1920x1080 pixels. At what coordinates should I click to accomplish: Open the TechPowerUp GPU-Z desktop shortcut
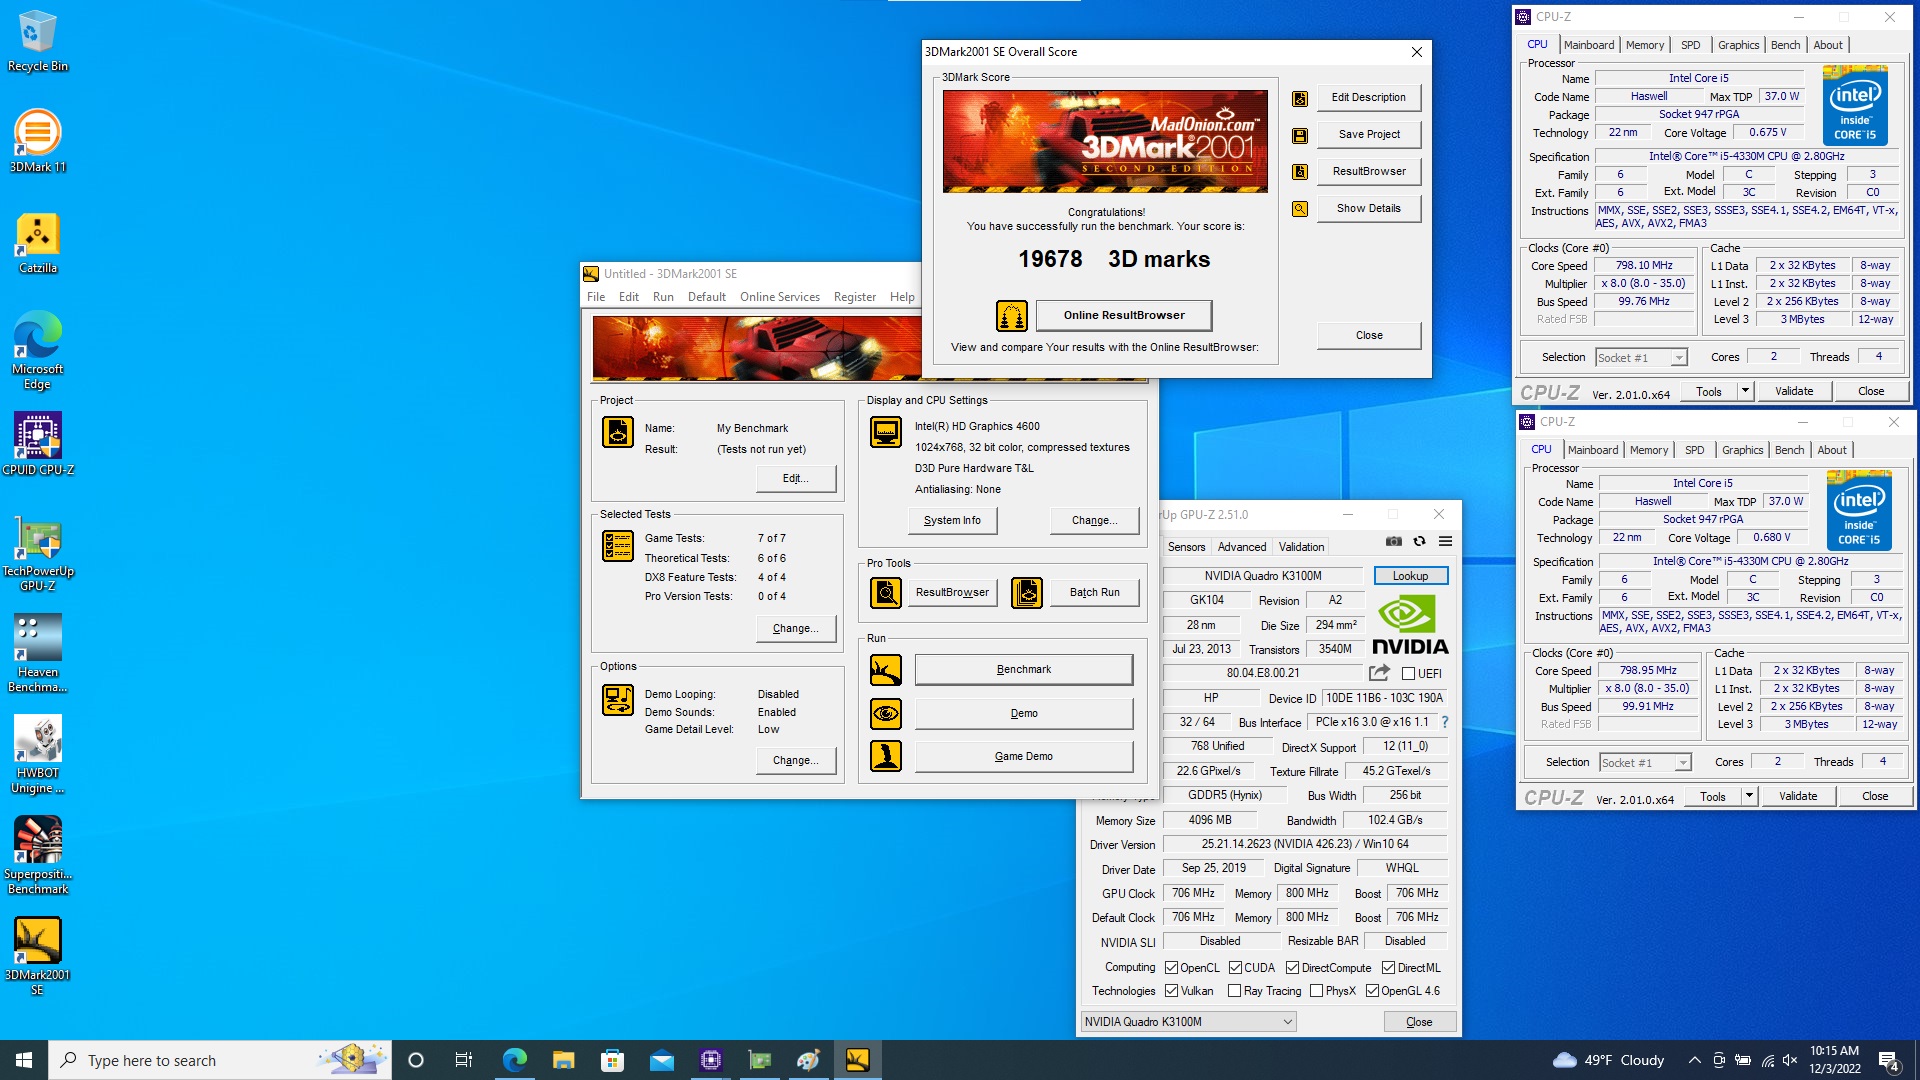(x=38, y=553)
